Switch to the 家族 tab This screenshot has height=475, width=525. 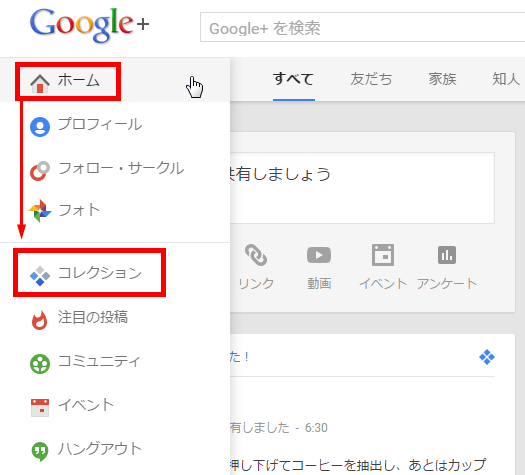(x=442, y=79)
